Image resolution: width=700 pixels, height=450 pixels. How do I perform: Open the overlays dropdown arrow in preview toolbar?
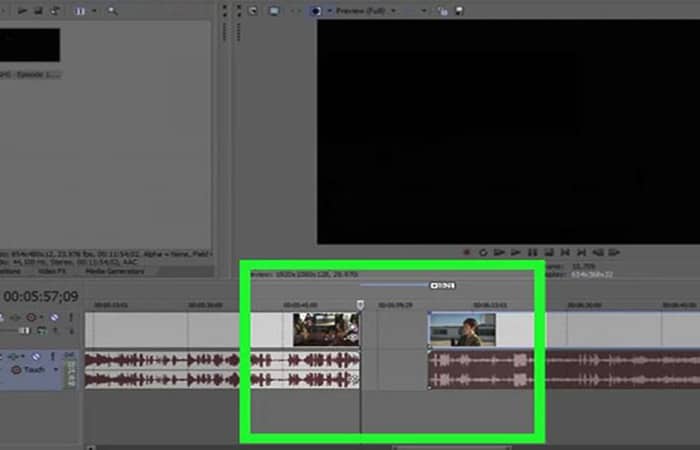click(x=424, y=11)
